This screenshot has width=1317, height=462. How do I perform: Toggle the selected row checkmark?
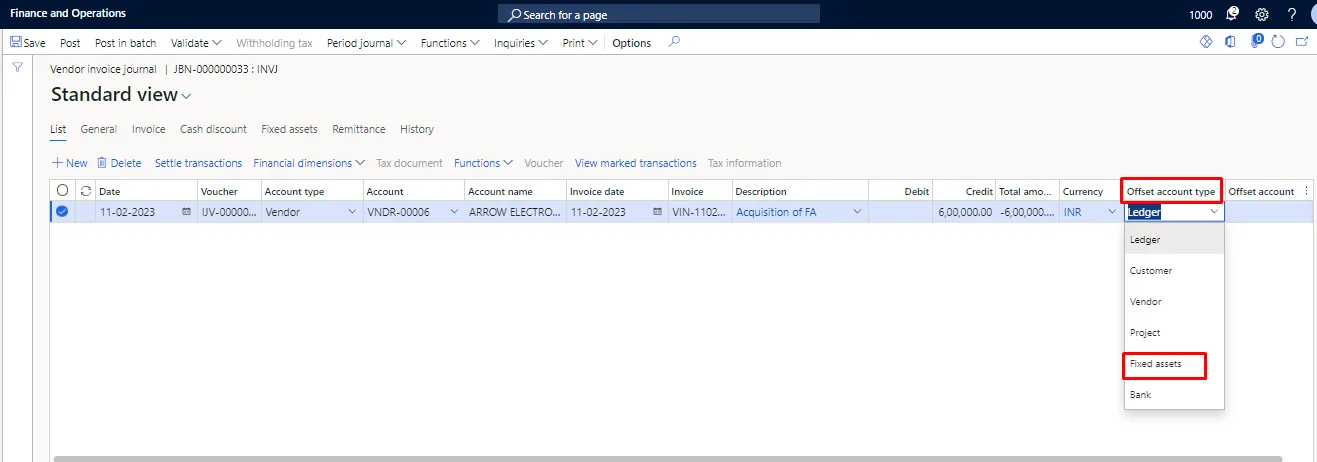(63, 211)
